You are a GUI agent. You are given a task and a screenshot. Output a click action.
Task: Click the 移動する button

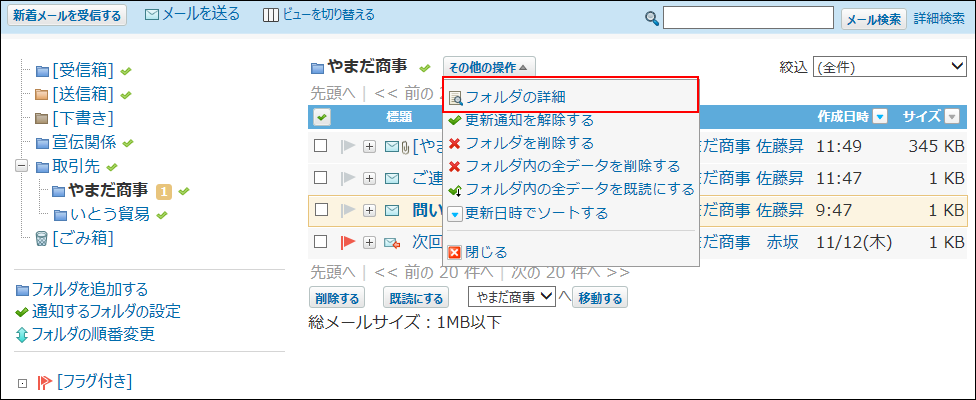[600, 298]
